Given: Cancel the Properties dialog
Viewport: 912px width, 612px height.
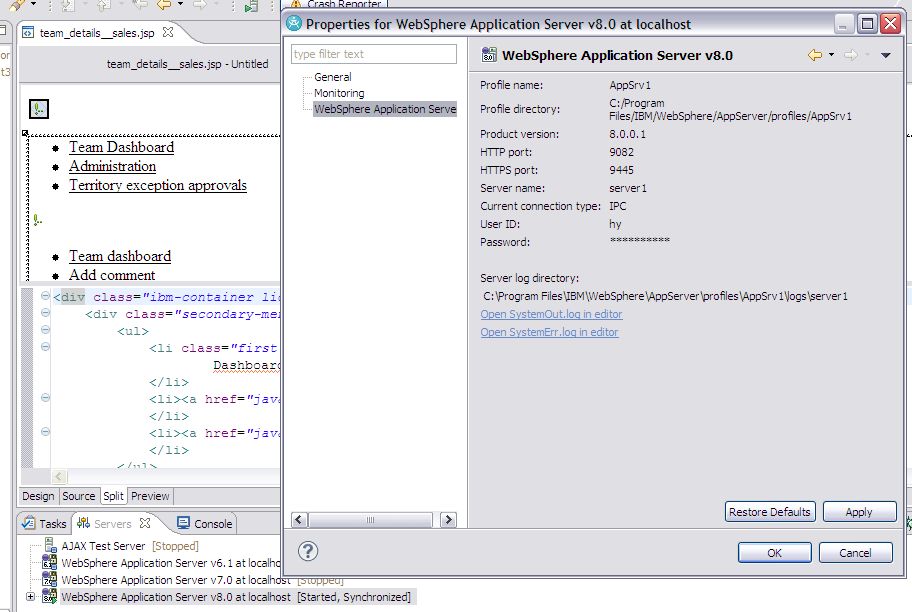Looking at the screenshot, I should pyautogui.click(x=855, y=553).
